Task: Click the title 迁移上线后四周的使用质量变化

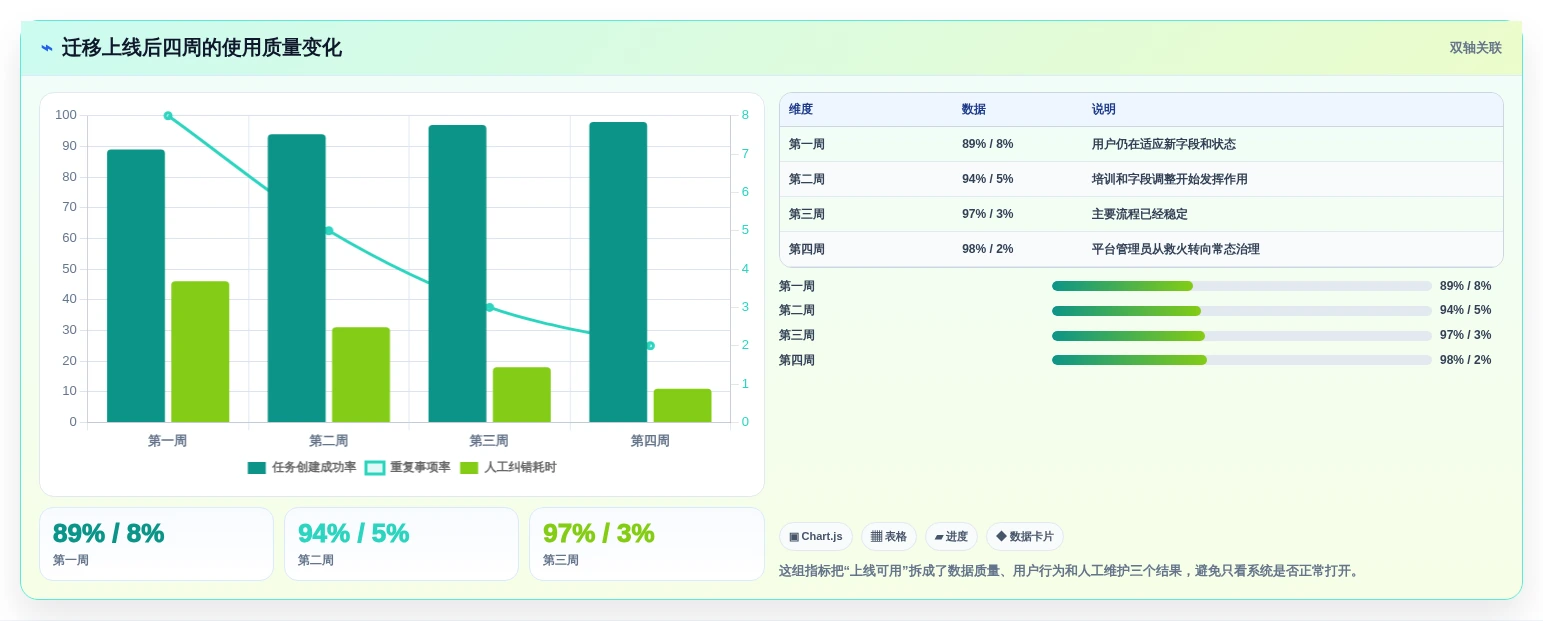Action: click(202, 48)
